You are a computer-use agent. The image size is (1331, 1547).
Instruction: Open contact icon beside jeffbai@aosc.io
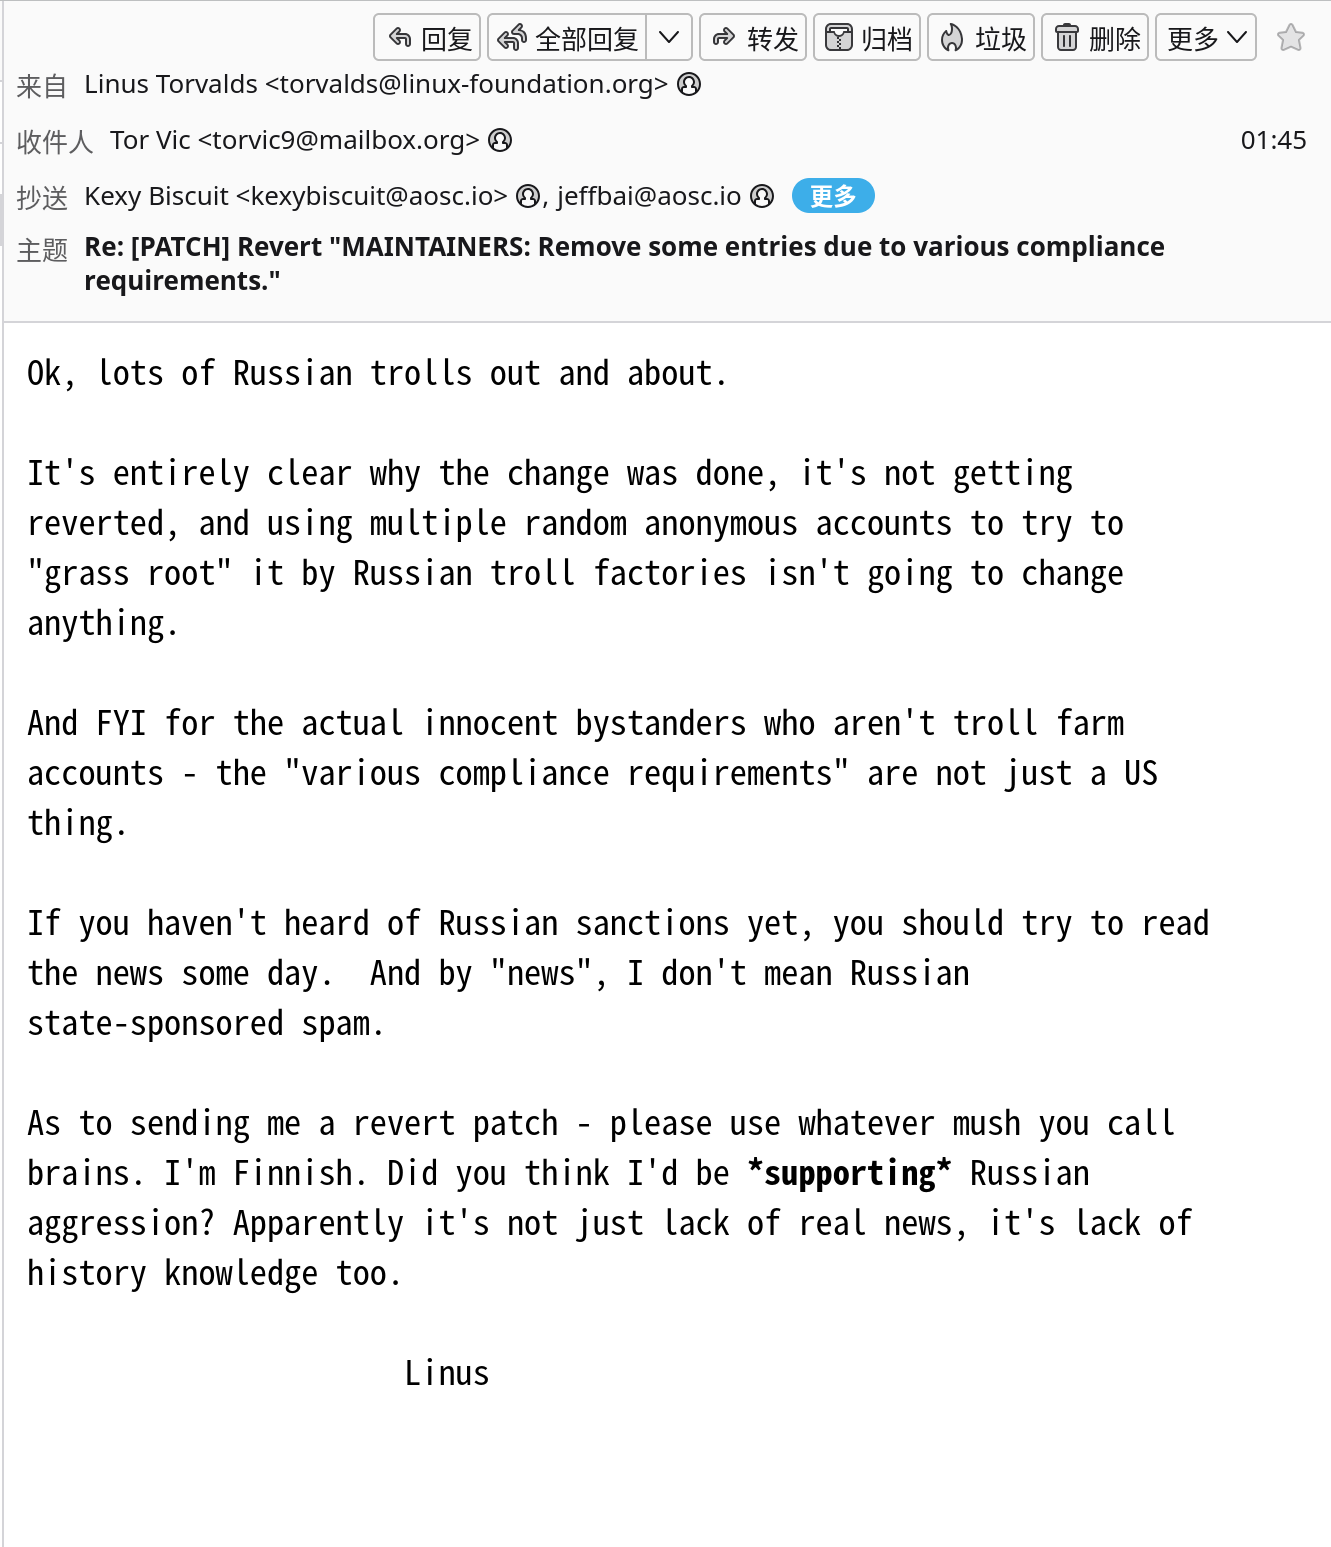point(762,196)
